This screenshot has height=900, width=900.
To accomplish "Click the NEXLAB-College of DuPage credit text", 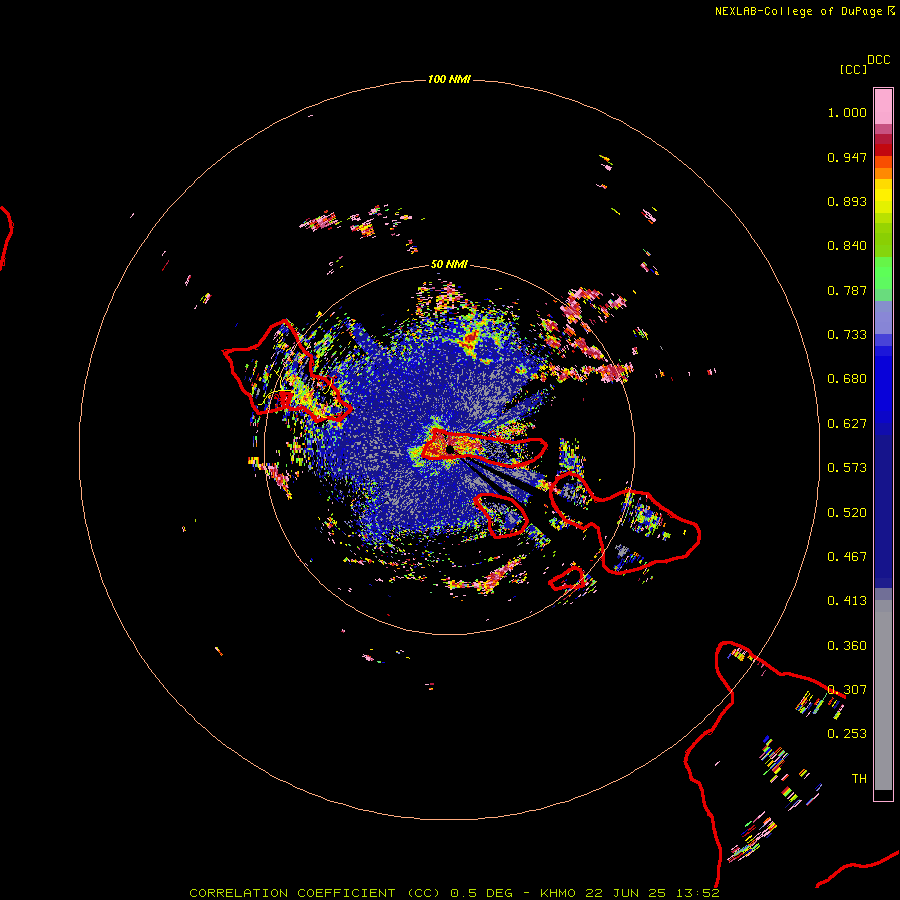I will 804,11.
